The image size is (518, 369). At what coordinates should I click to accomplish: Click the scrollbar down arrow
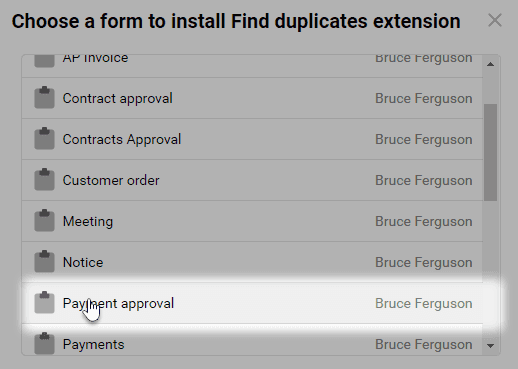point(490,346)
